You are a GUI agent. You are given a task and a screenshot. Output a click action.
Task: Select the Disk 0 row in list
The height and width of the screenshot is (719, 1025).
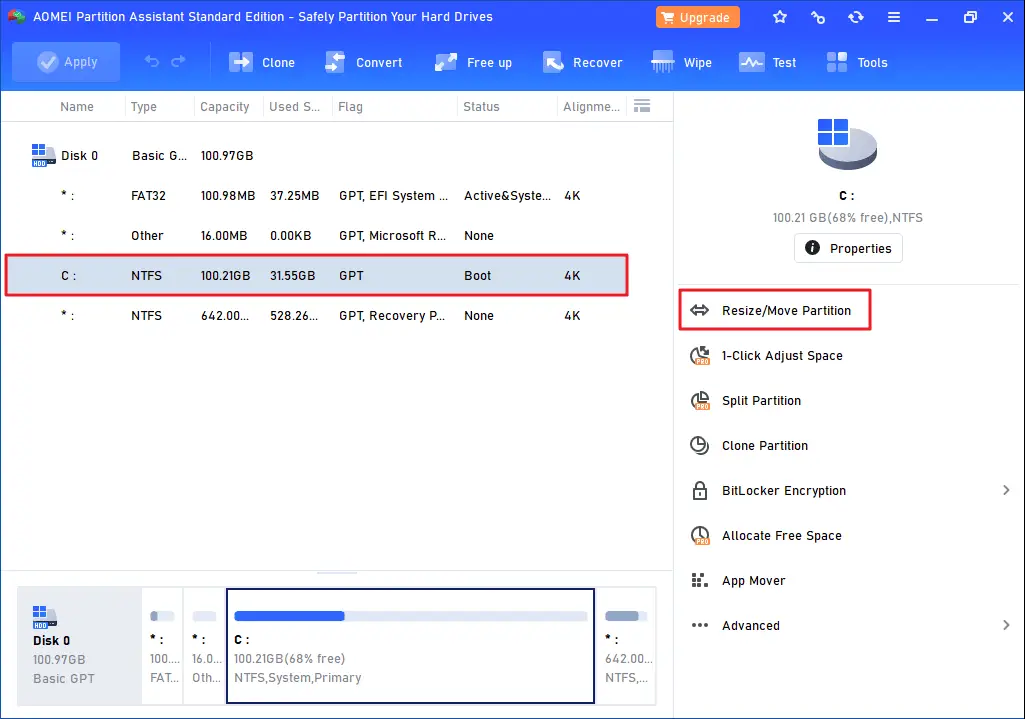pos(337,156)
